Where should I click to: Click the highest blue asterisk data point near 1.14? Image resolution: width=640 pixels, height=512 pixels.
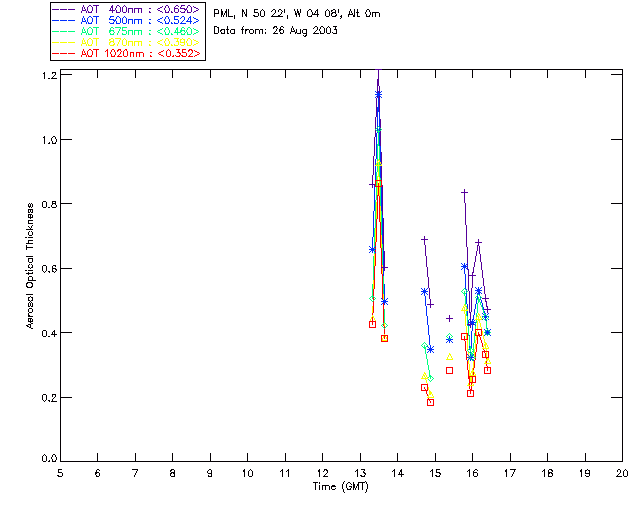(x=378, y=95)
